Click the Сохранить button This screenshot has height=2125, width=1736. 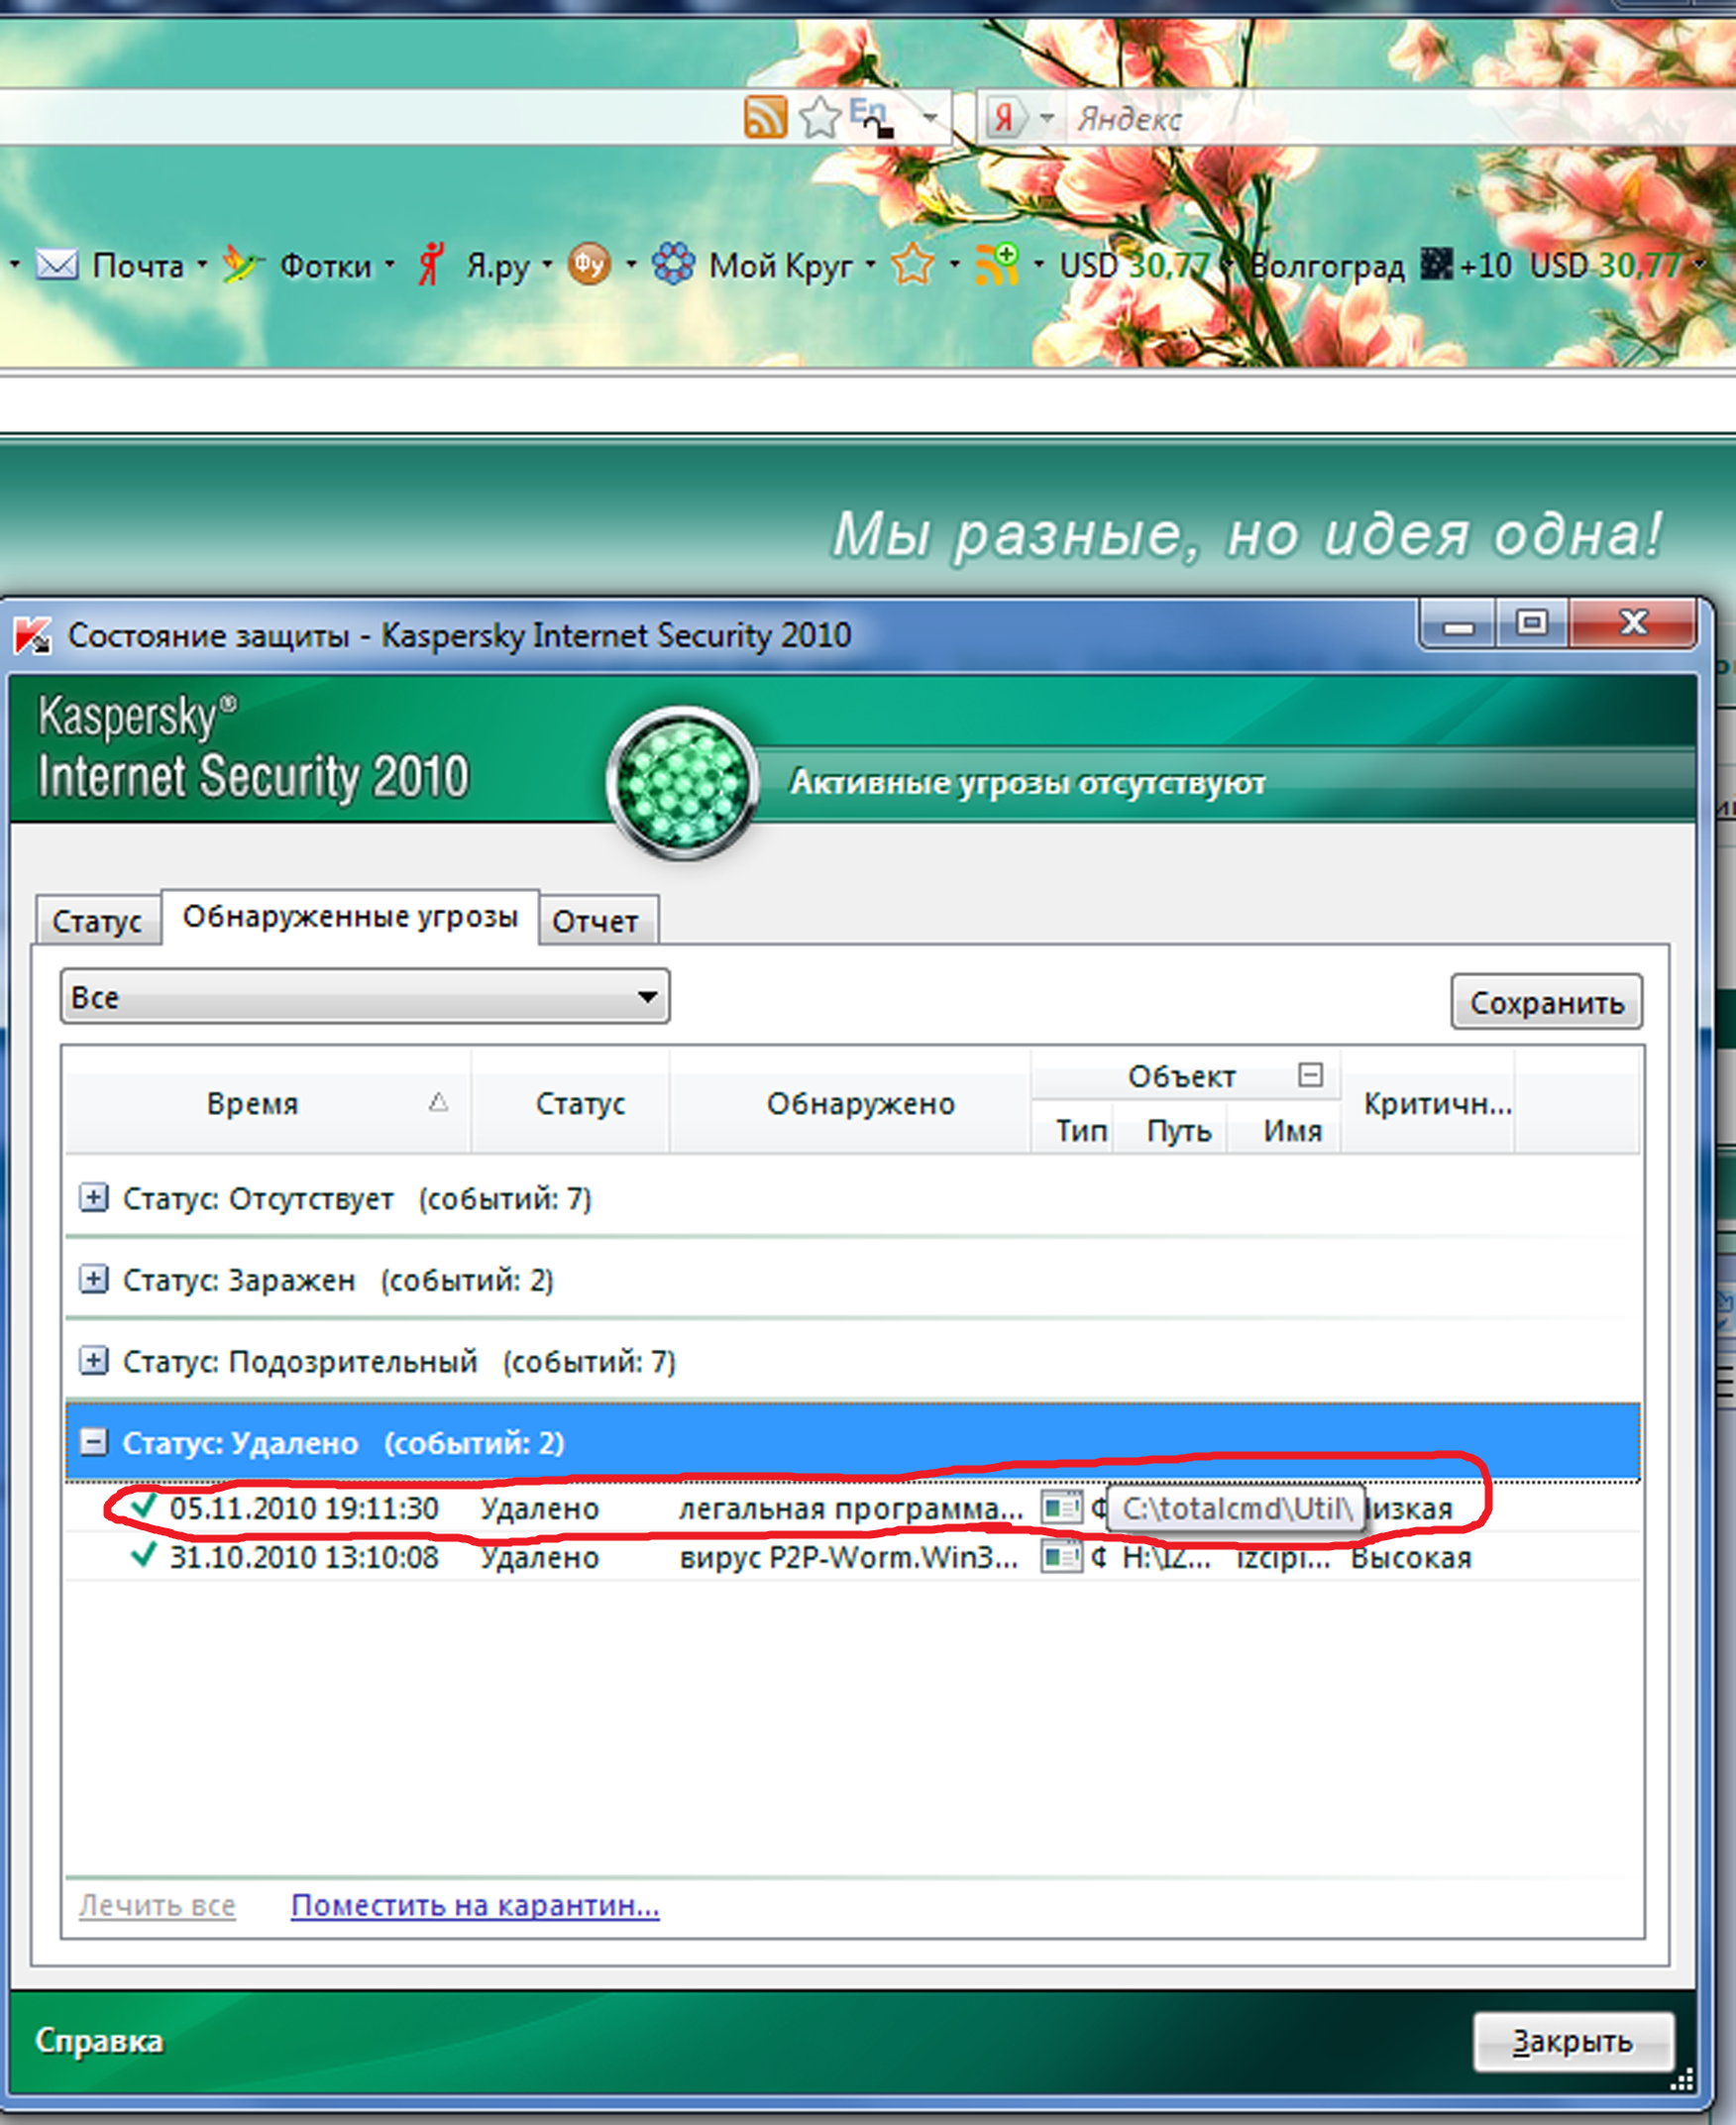[1546, 1002]
